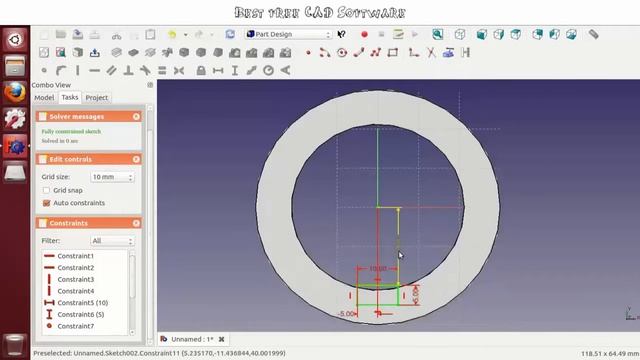Apply angle constraint icon
The width and height of the screenshot is (640, 360).
pos(285,71)
